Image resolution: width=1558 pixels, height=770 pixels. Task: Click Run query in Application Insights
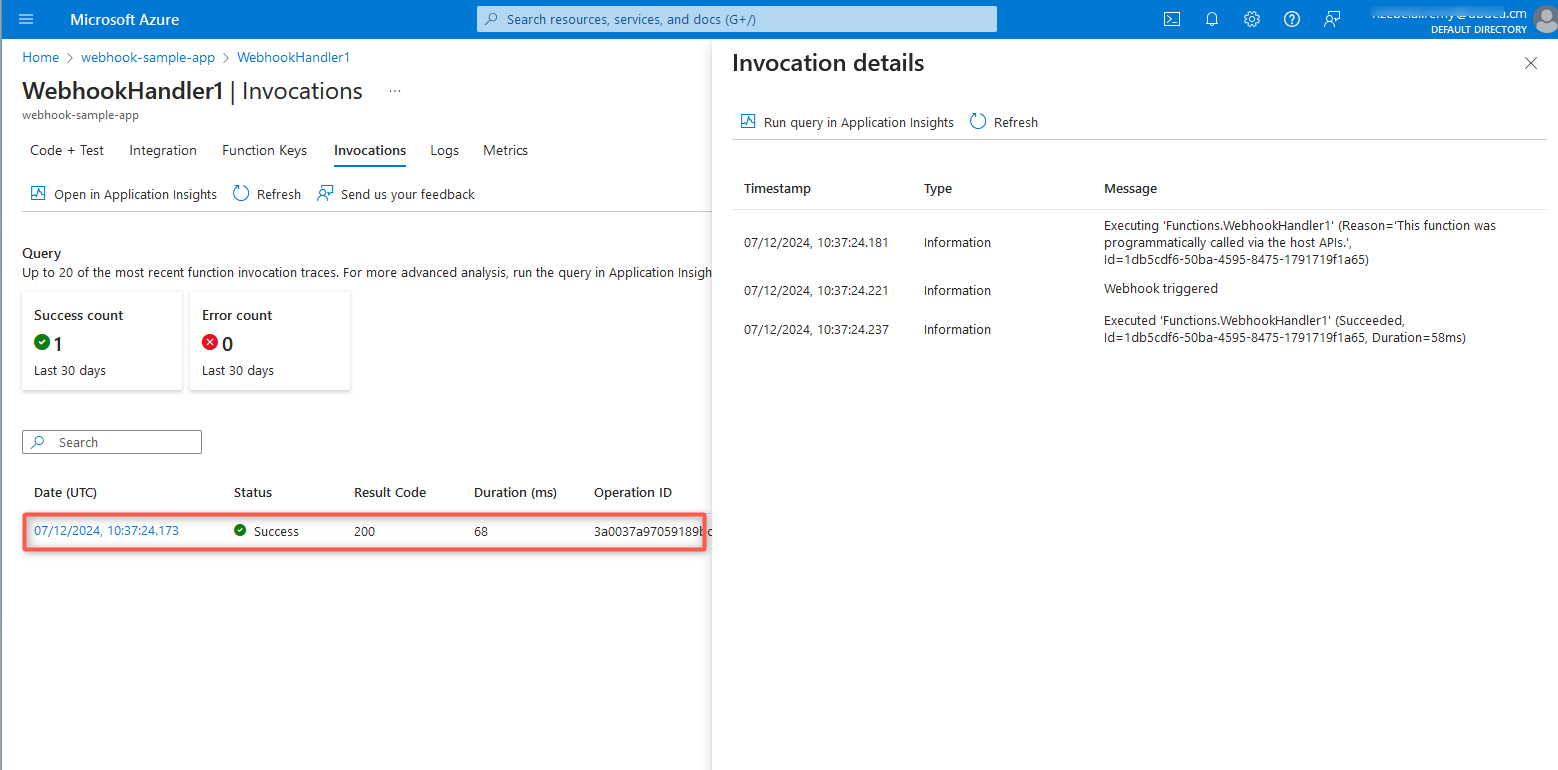point(846,121)
